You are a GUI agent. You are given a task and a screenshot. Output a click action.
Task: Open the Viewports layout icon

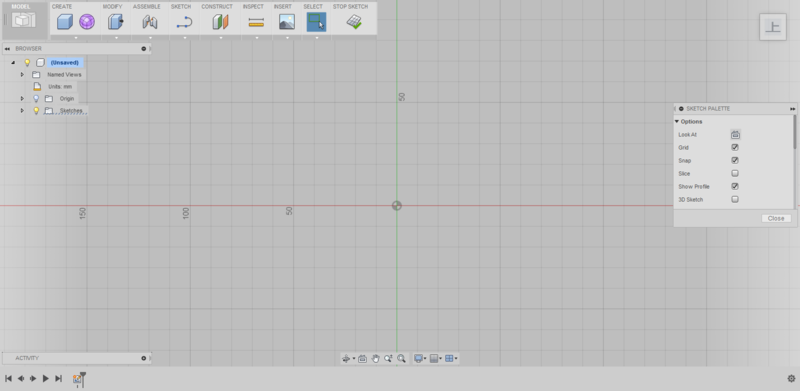(449, 359)
